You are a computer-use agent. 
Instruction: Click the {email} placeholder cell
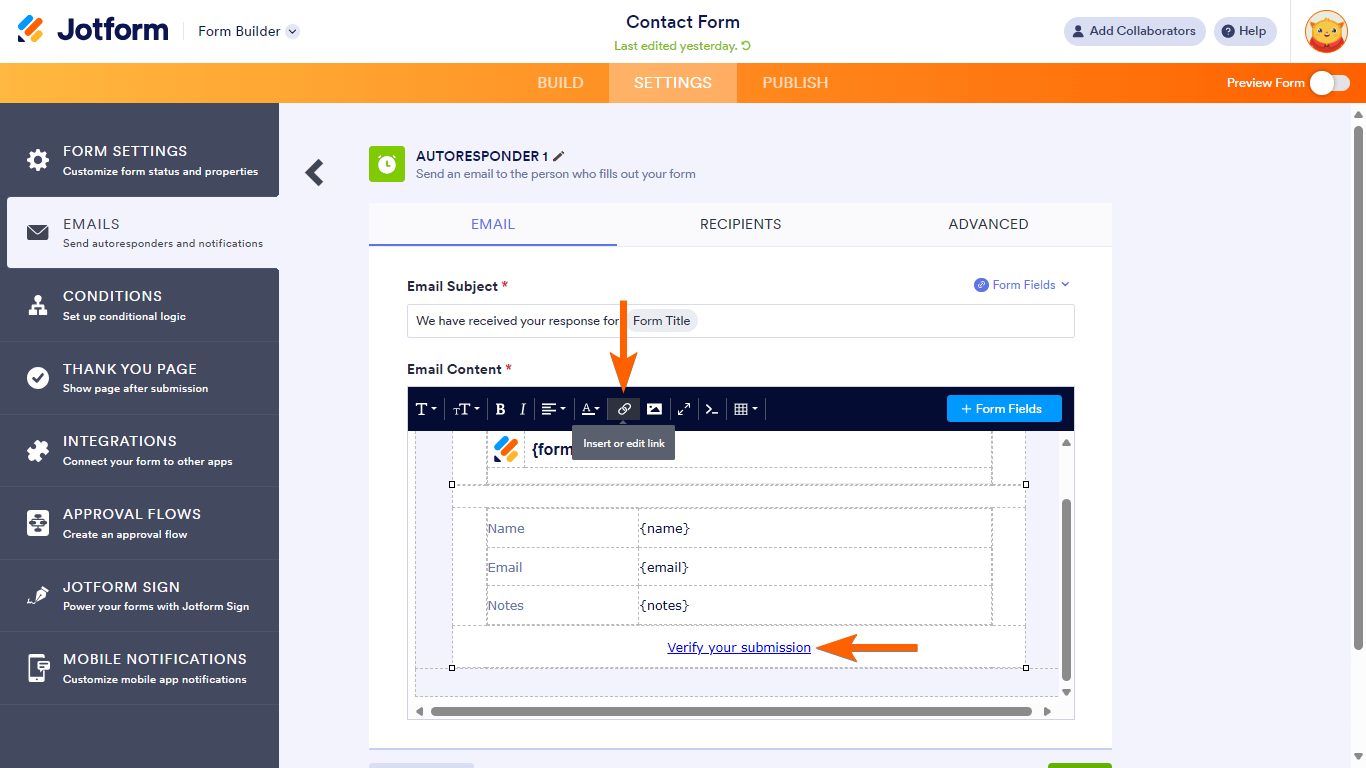(815, 567)
